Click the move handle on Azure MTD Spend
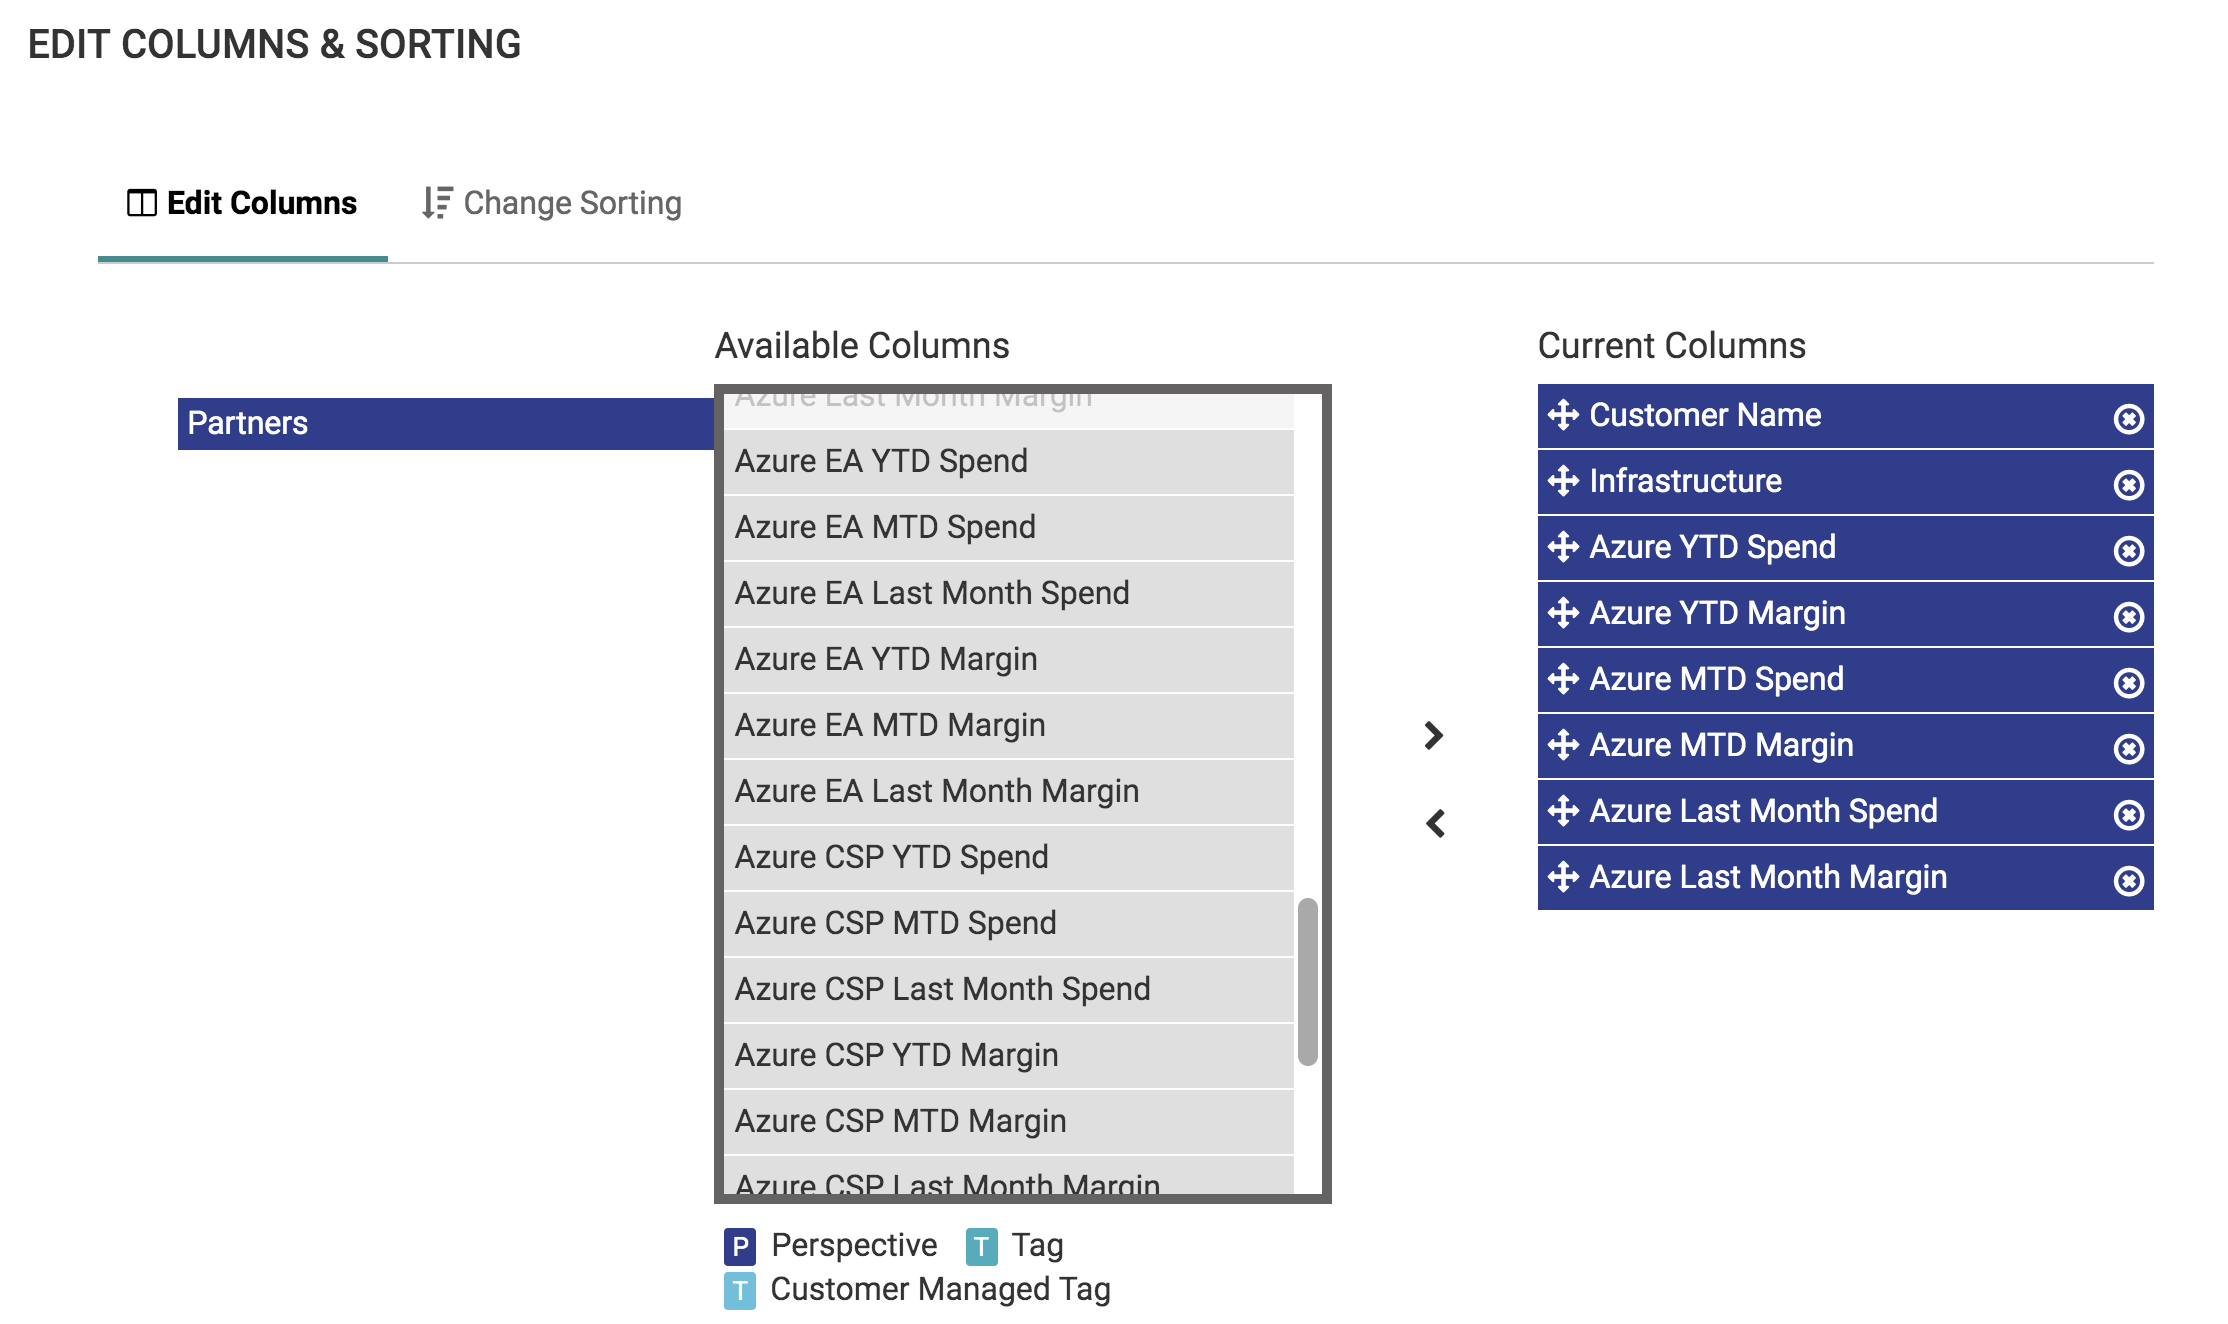Viewport: 2228px width, 1324px height. tap(1563, 680)
